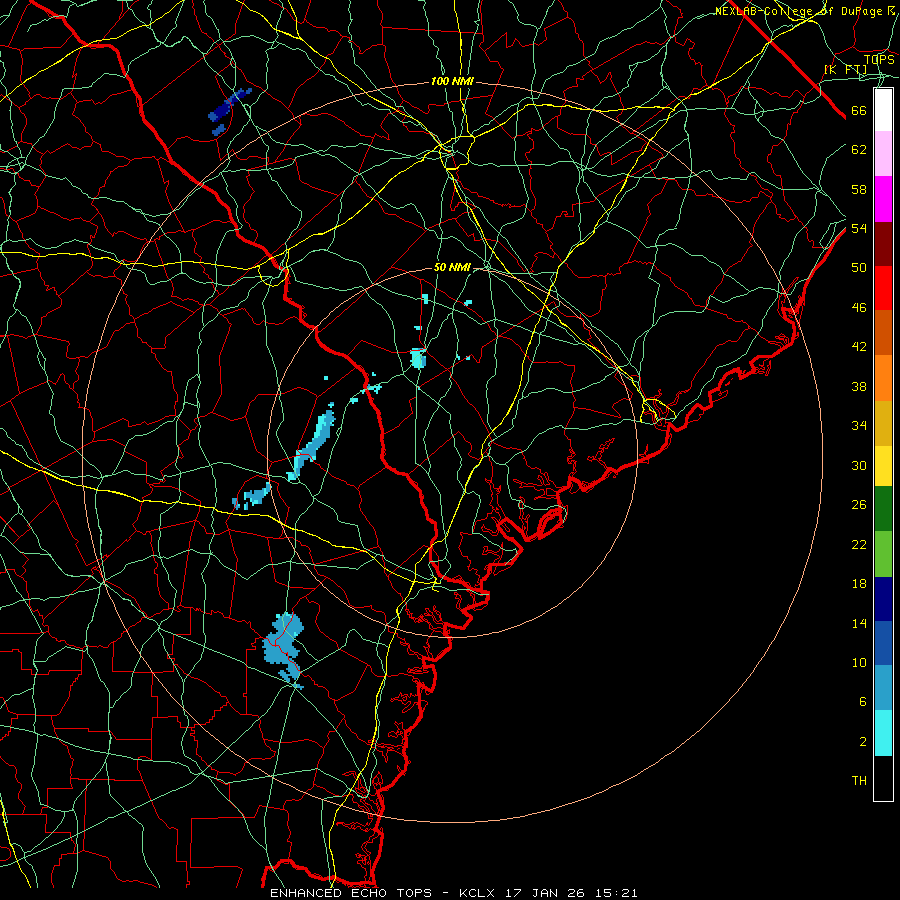900x900 pixels.
Task: Click the 17 JAN 26 date text
Action: tap(545, 893)
